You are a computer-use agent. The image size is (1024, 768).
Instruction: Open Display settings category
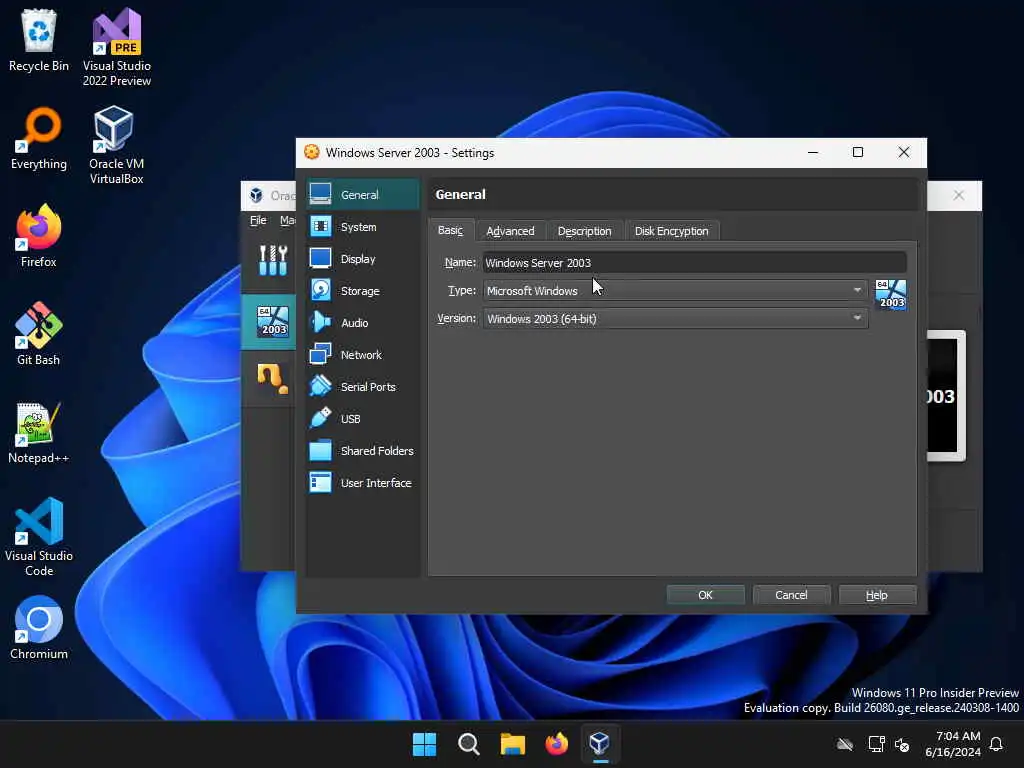pos(362,259)
